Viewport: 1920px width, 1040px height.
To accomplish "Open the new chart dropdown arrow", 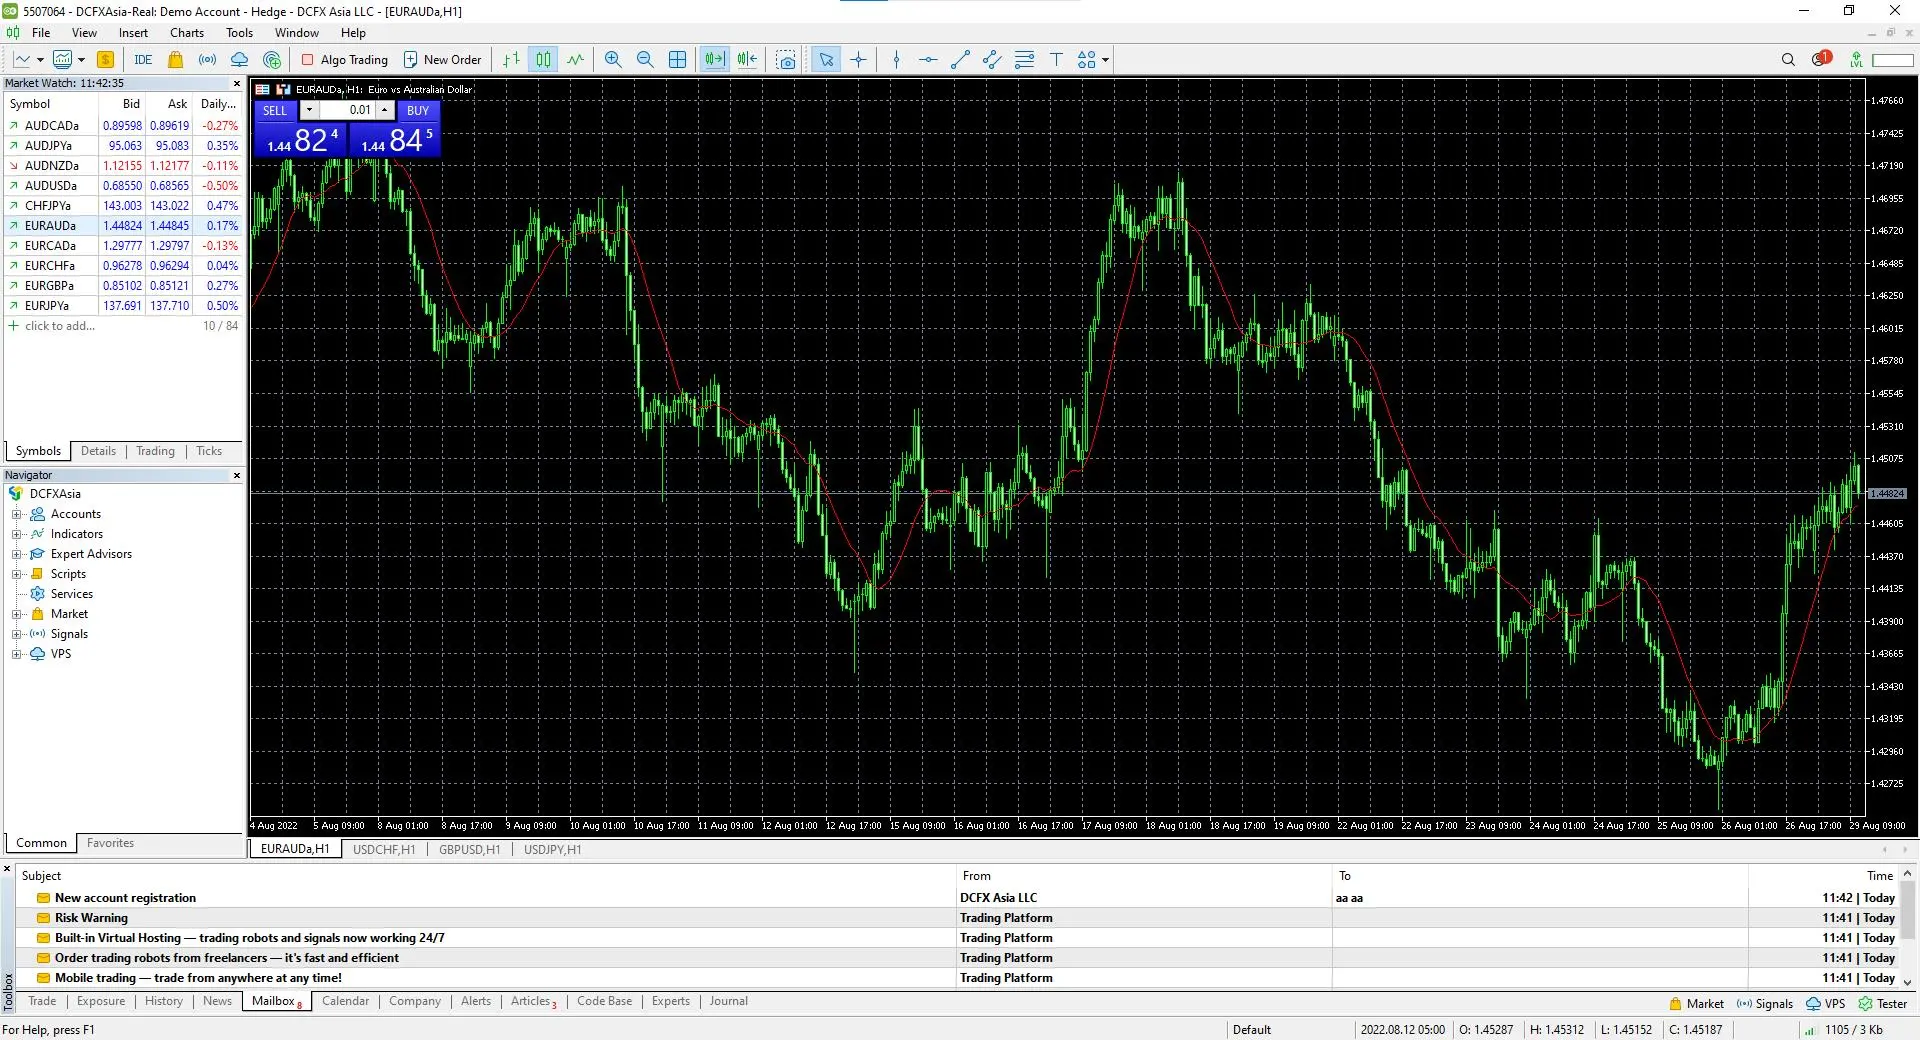I will [x=40, y=60].
